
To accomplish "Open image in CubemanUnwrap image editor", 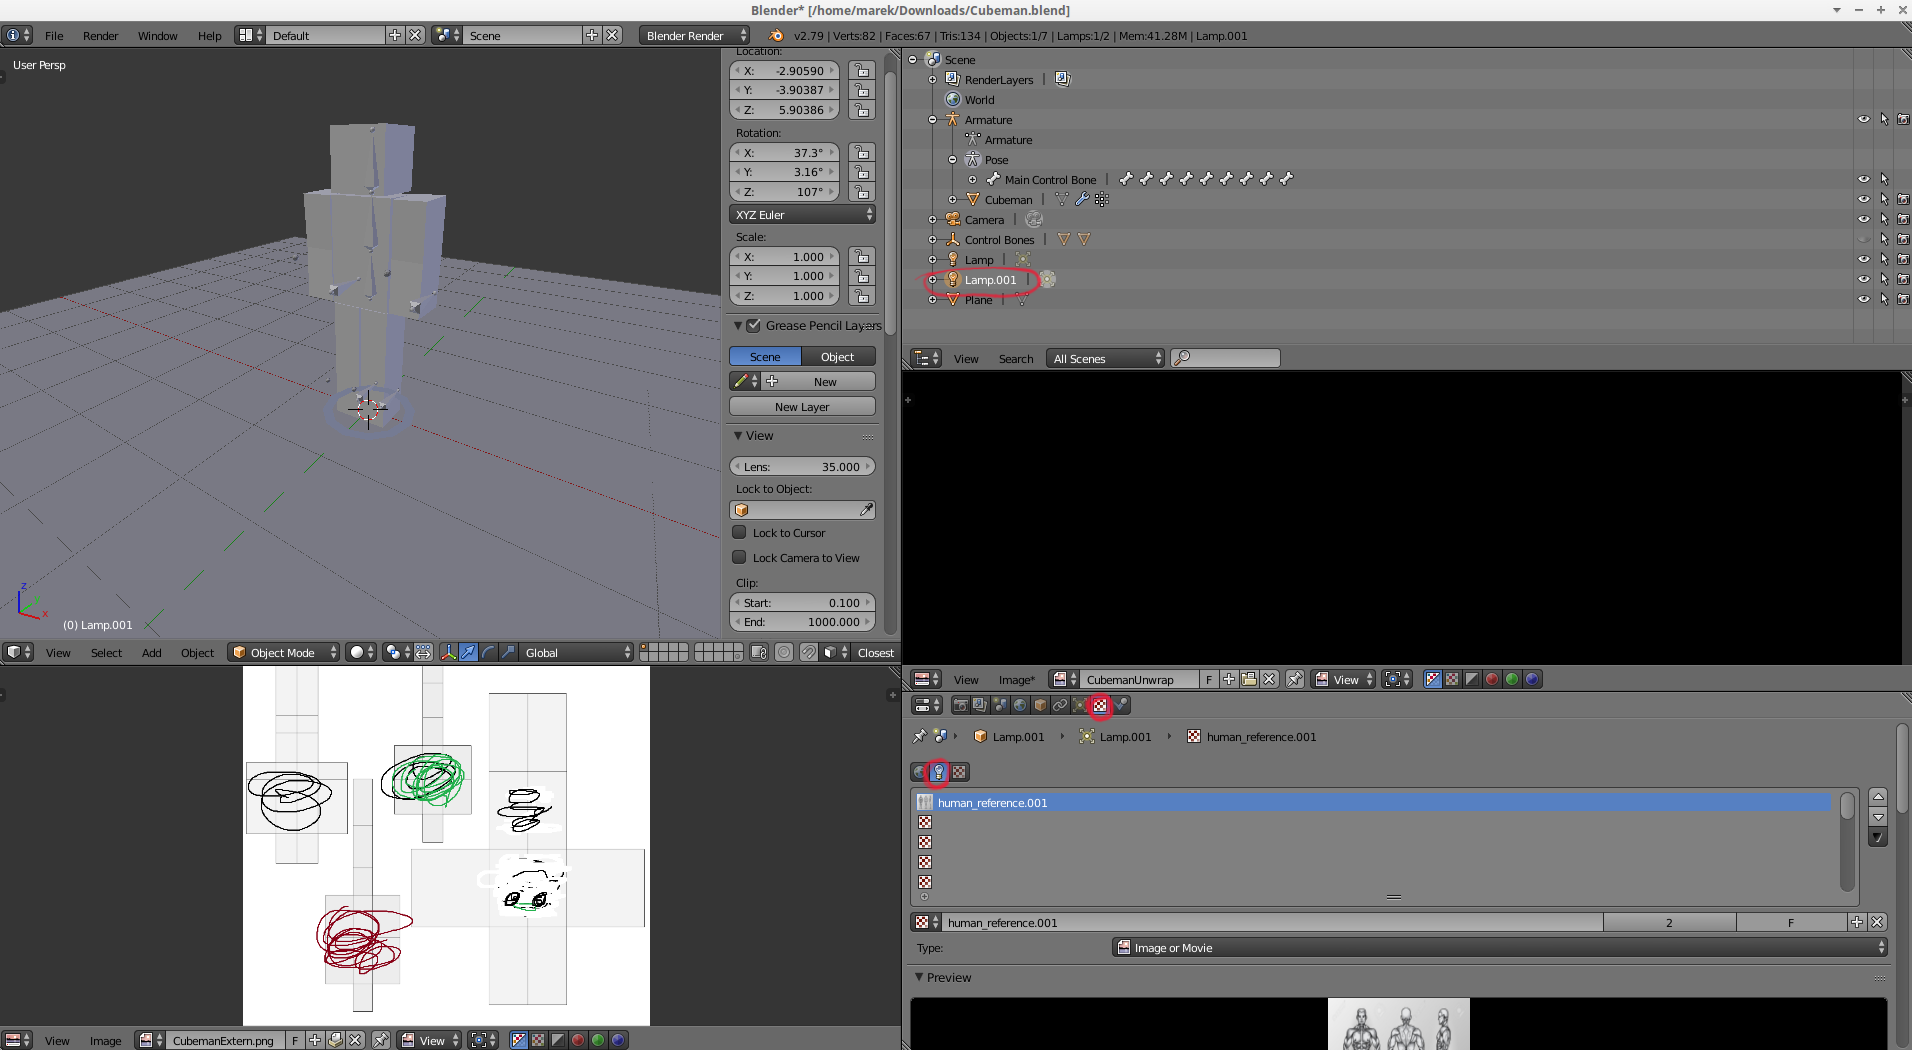I will pos(1249,679).
